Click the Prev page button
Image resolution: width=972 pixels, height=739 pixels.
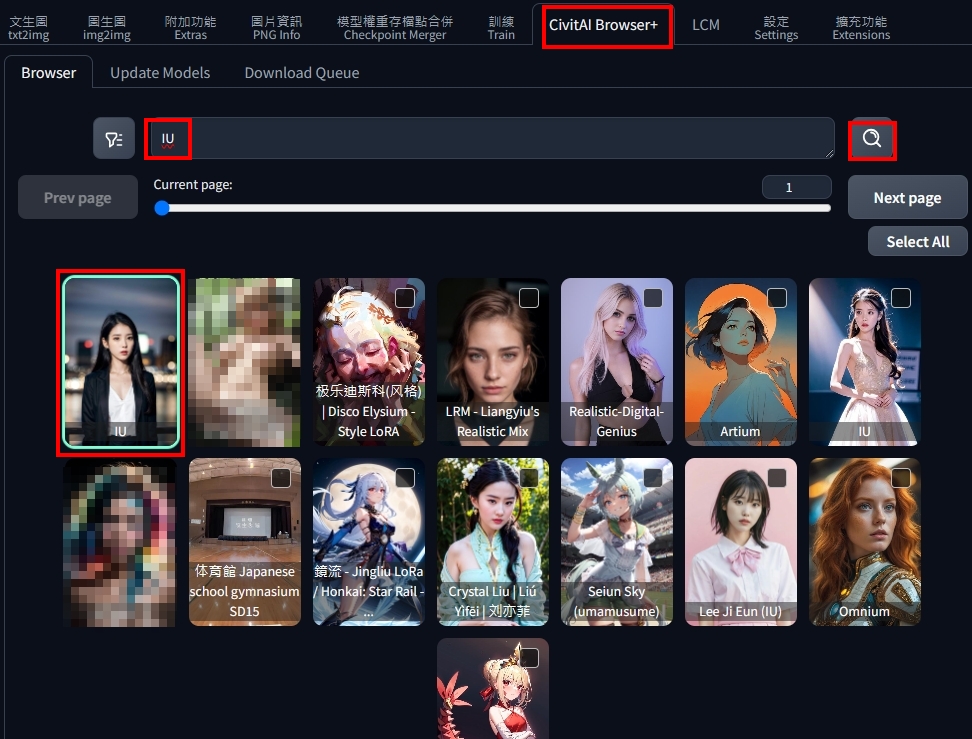(x=78, y=198)
